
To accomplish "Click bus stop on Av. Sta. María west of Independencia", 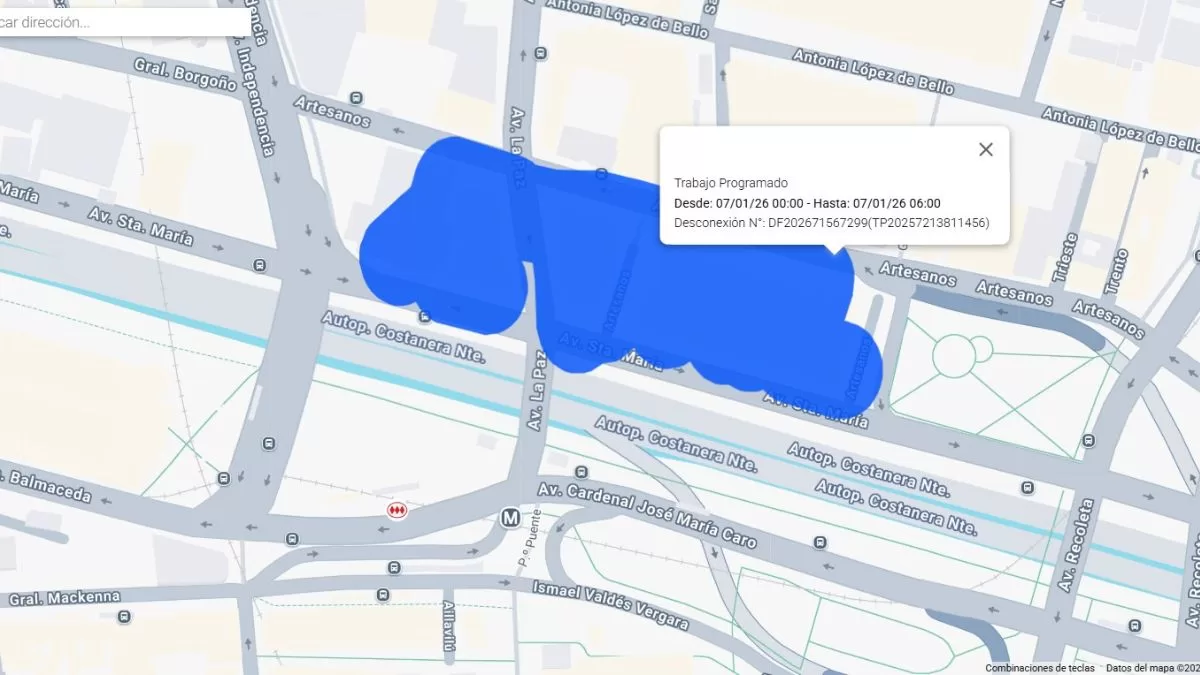I will point(260,266).
